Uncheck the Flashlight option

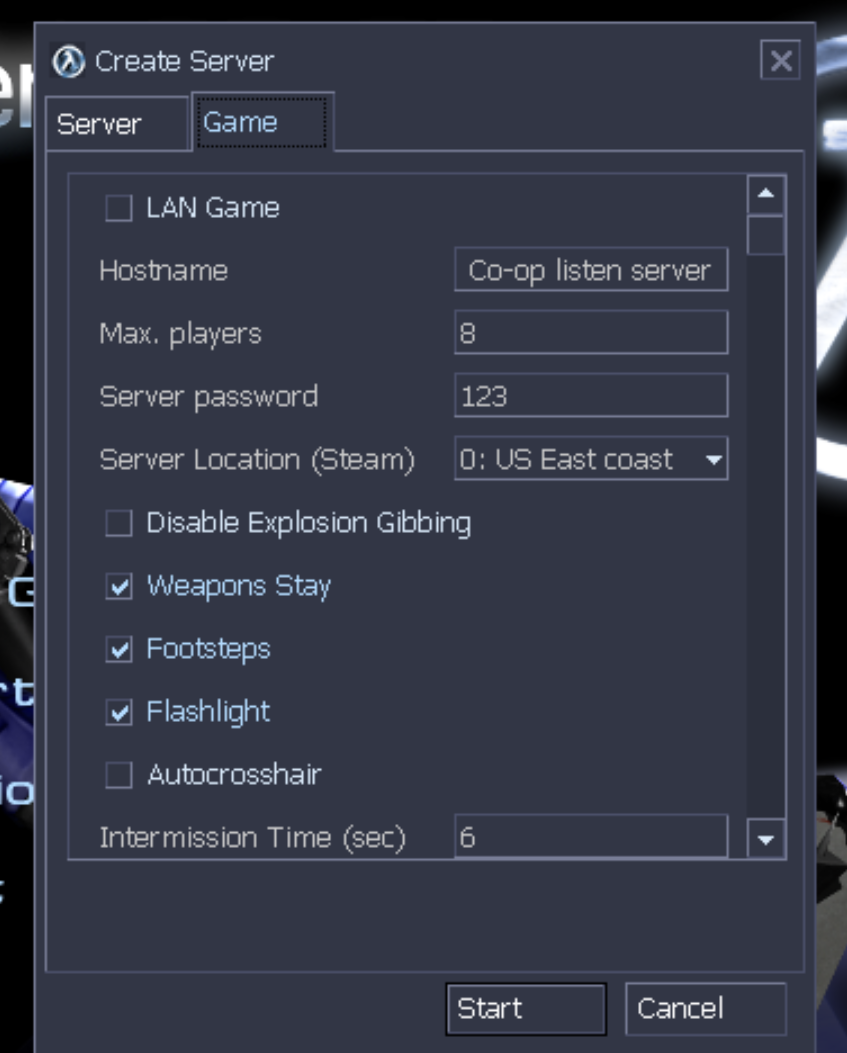click(x=119, y=712)
